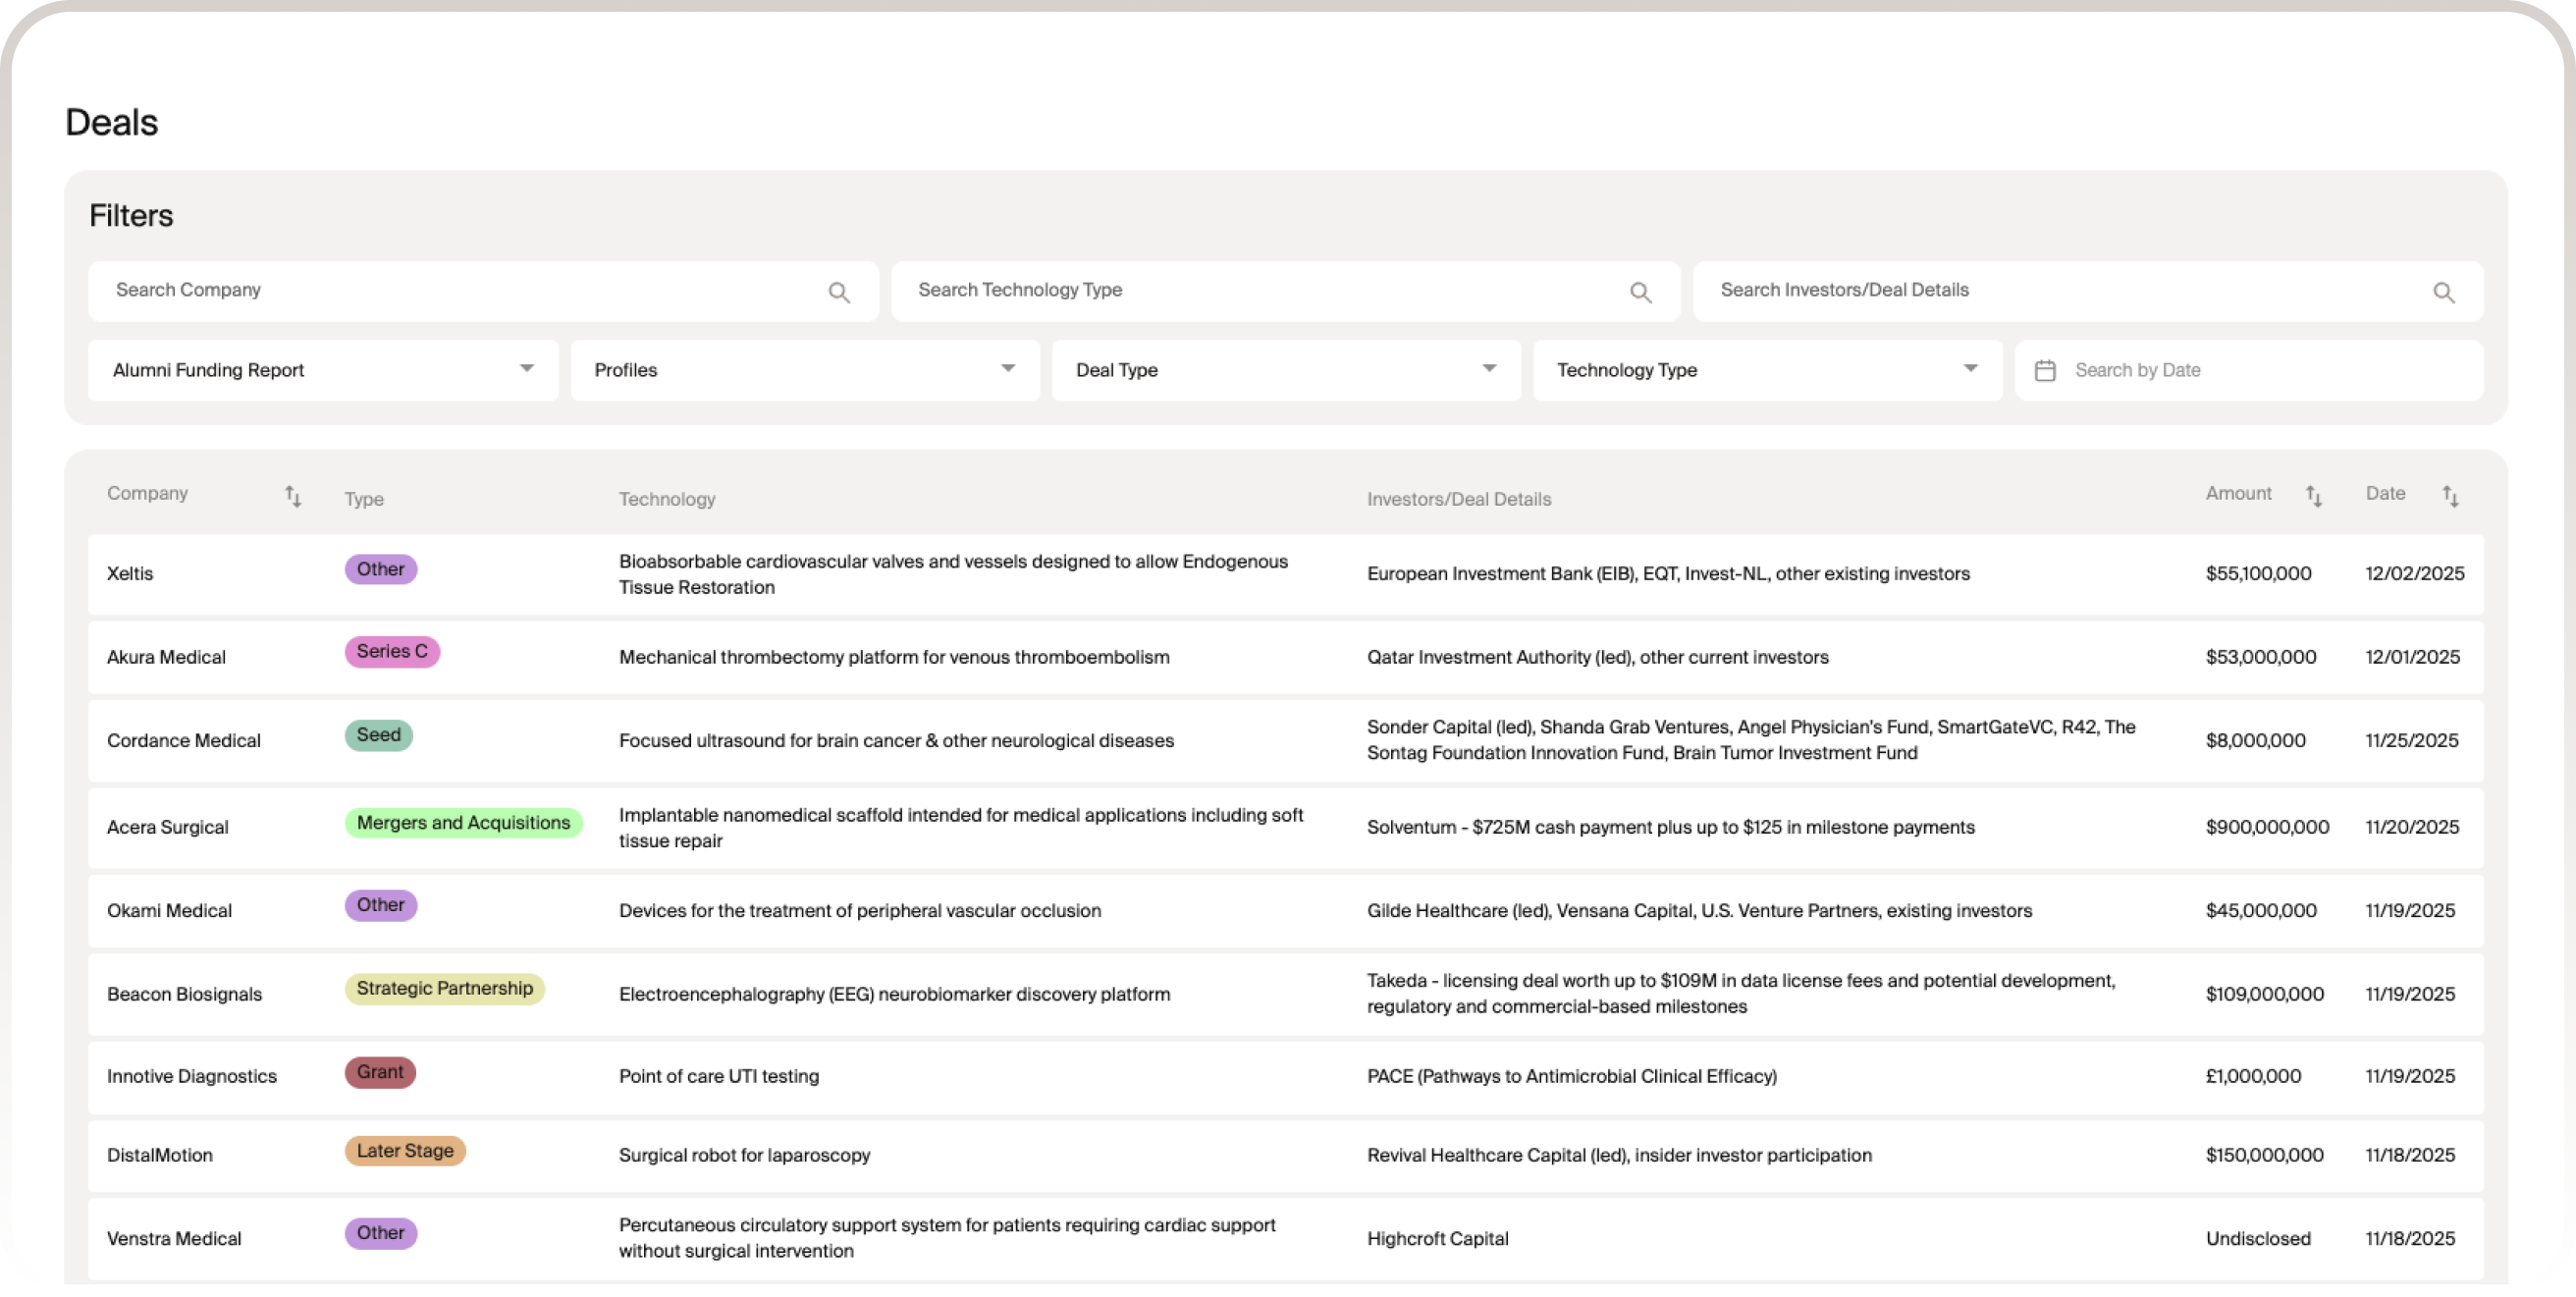Focus the Search Company input field
The width and height of the screenshot is (2576, 1297).
[x=460, y=290]
